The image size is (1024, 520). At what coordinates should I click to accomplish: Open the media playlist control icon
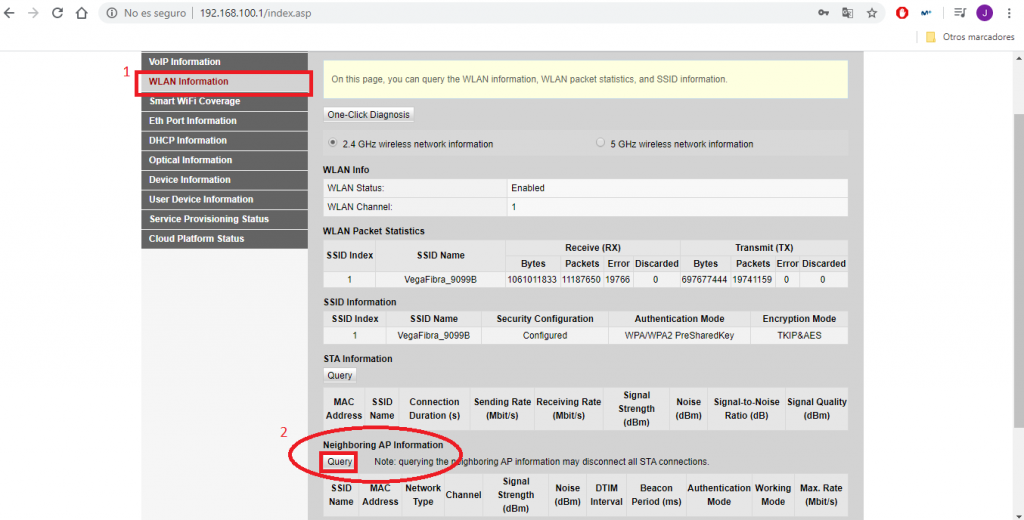tap(959, 13)
